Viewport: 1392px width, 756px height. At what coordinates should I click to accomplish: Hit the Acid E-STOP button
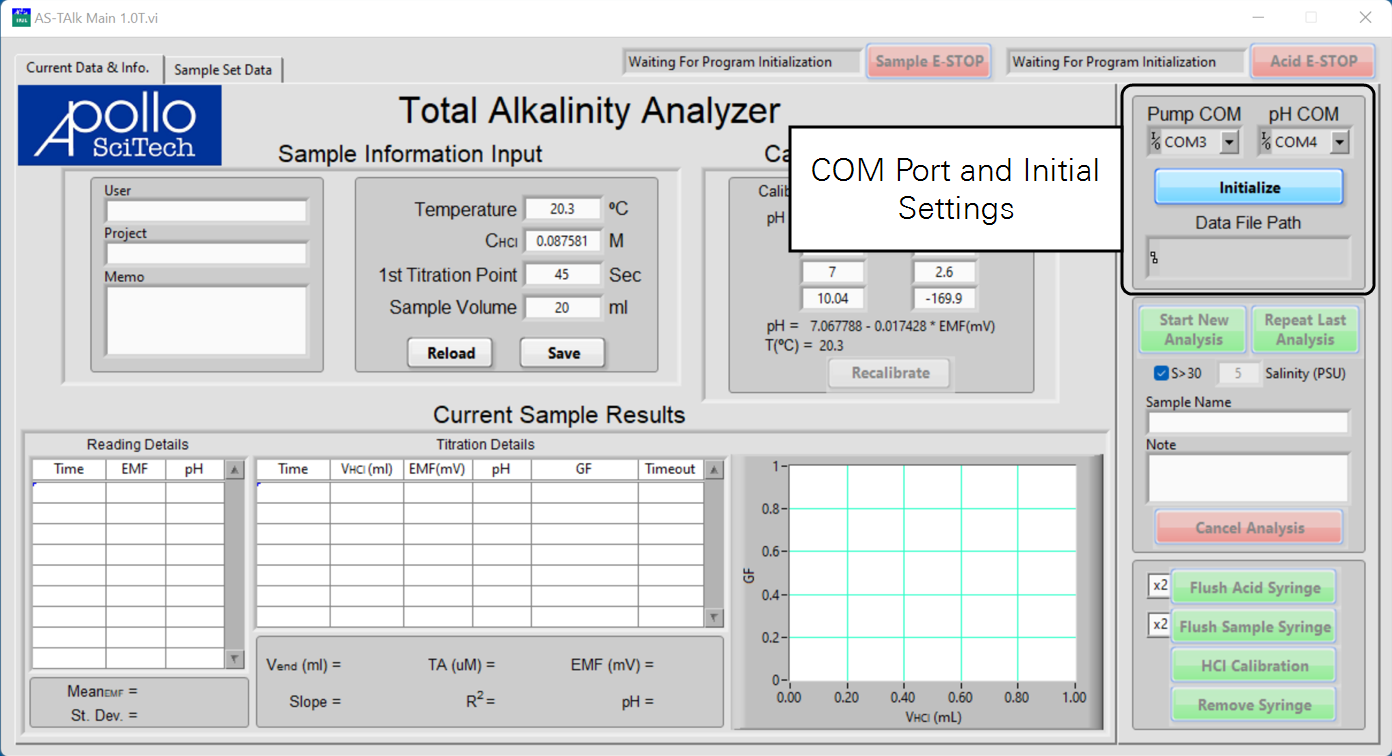1313,61
